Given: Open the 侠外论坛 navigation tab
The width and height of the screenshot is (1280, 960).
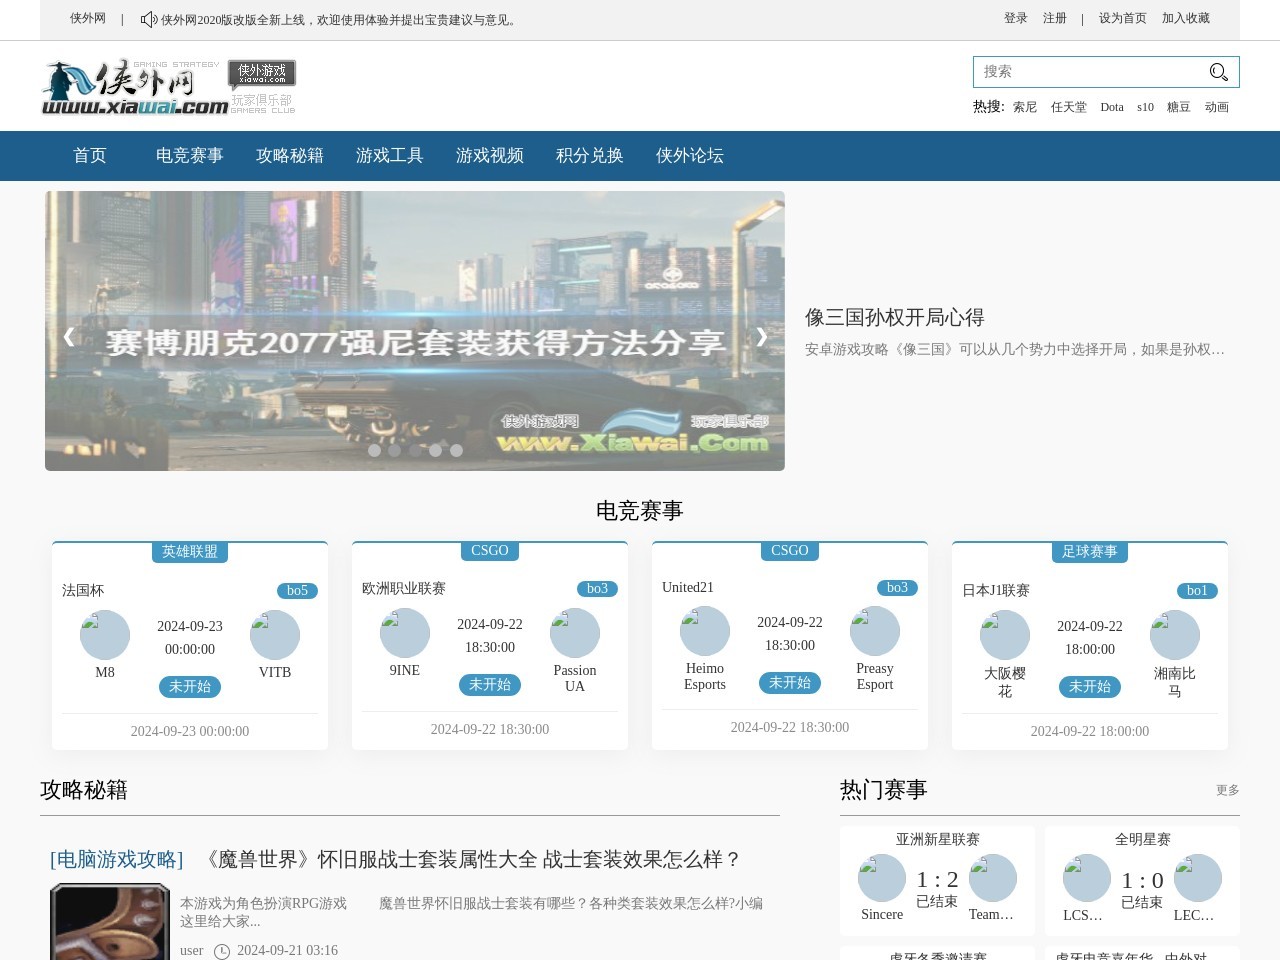Looking at the screenshot, I should click(x=690, y=156).
